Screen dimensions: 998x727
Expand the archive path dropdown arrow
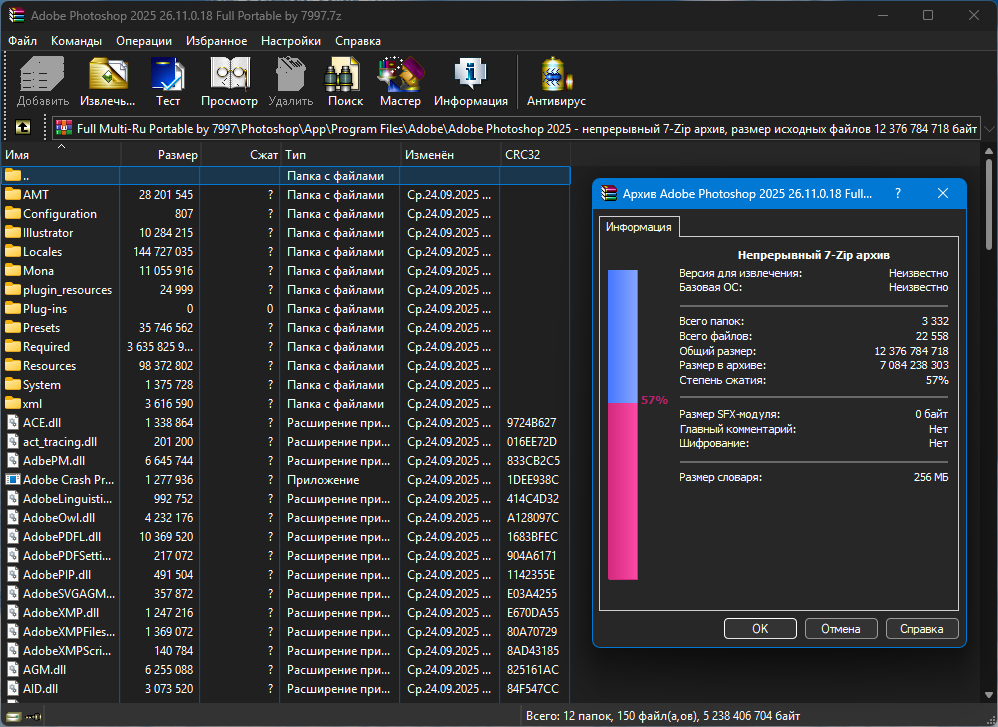988,128
